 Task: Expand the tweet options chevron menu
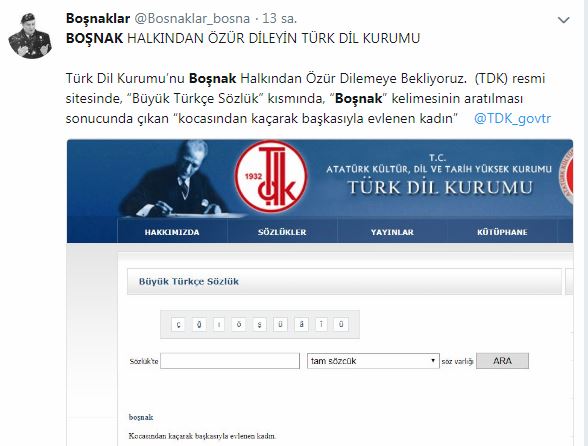(x=564, y=20)
